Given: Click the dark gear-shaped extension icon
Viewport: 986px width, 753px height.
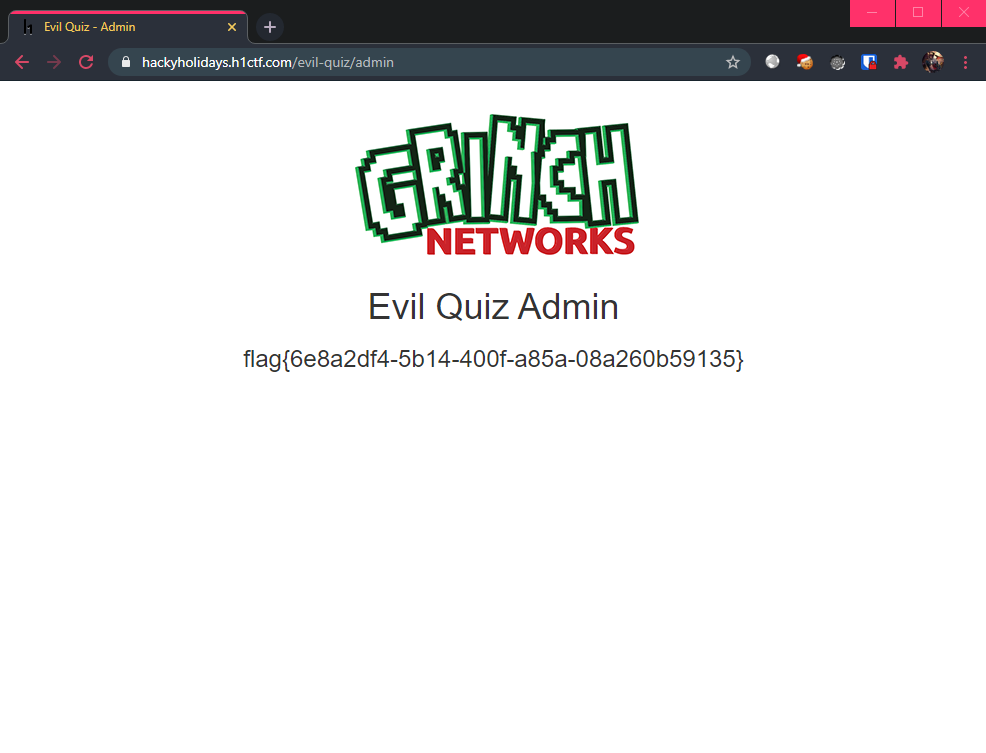Looking at the screenshot, I should (837, 62).
